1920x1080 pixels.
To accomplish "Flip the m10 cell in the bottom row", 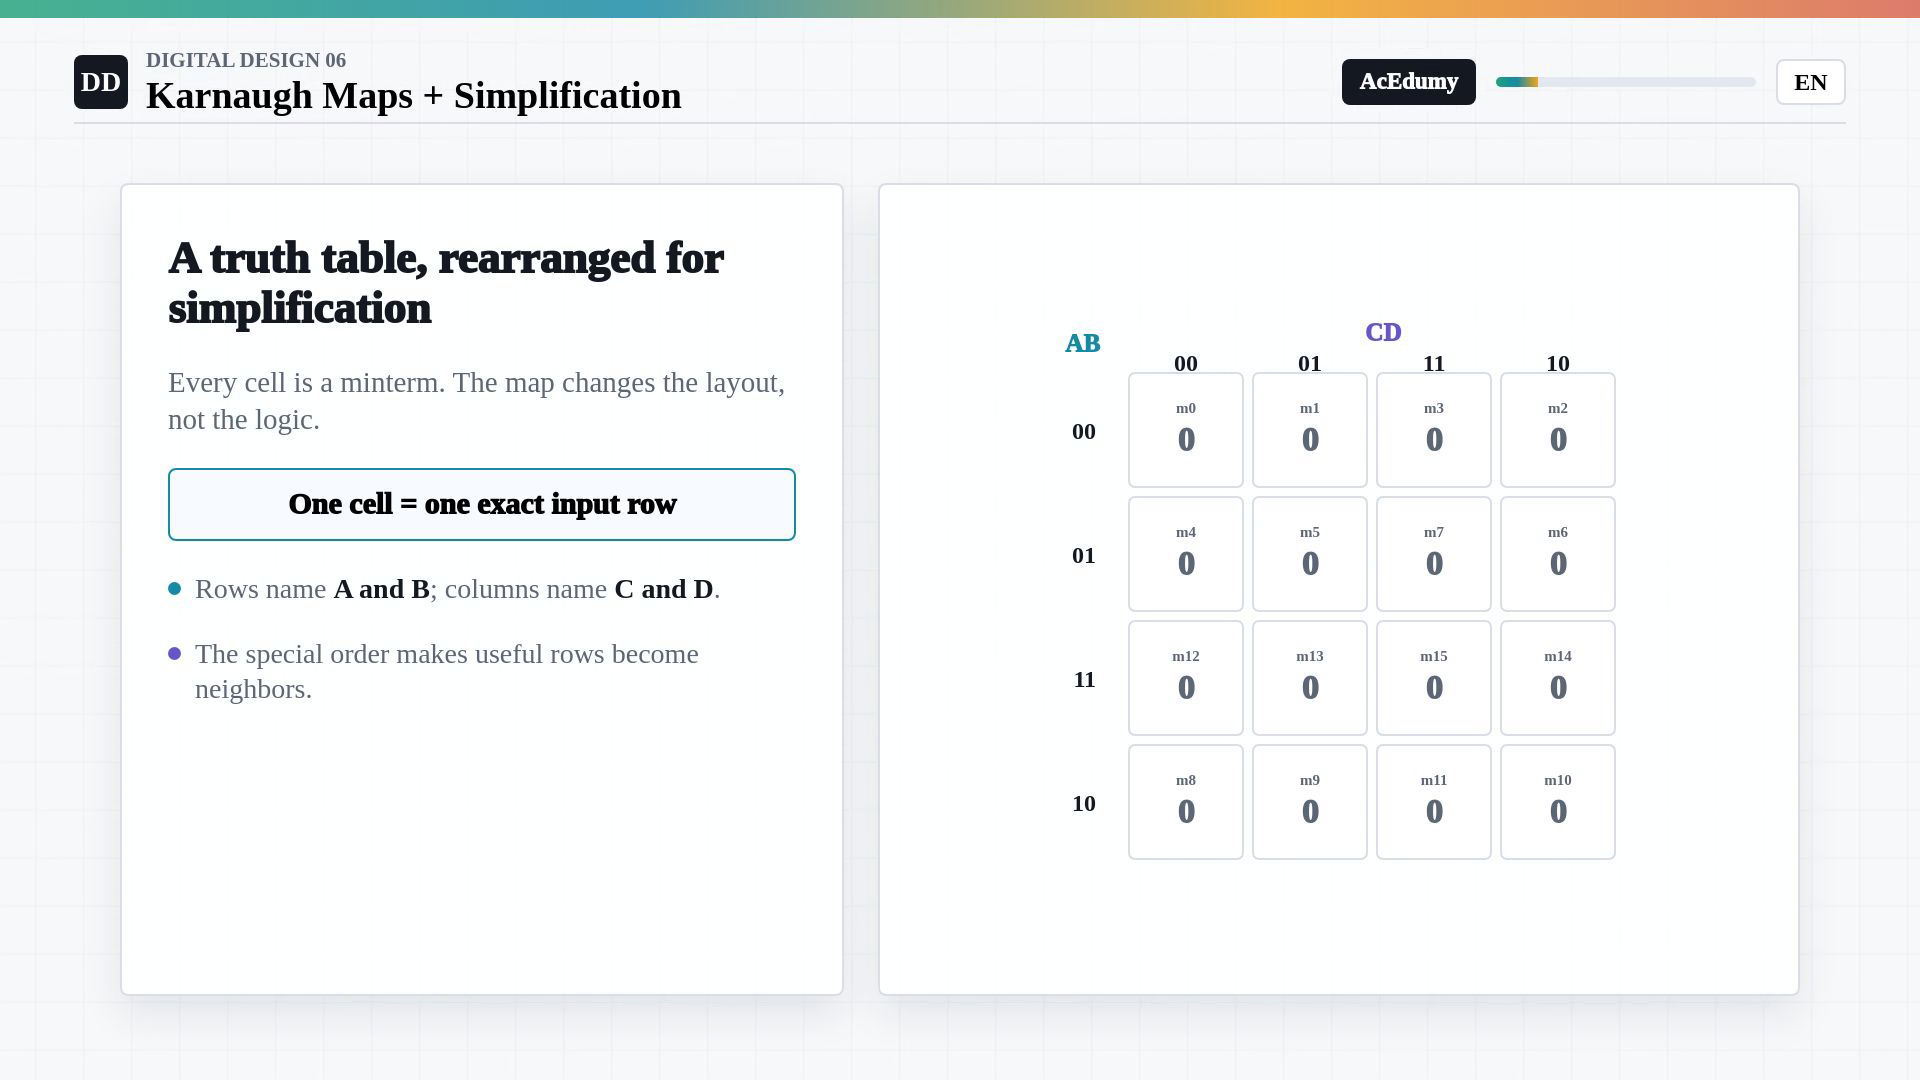I will point(1558,802).
